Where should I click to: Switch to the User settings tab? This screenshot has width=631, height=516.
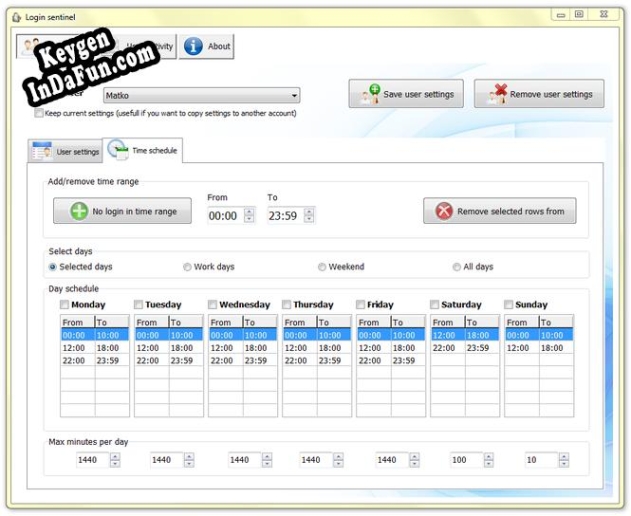coord(65,151)
